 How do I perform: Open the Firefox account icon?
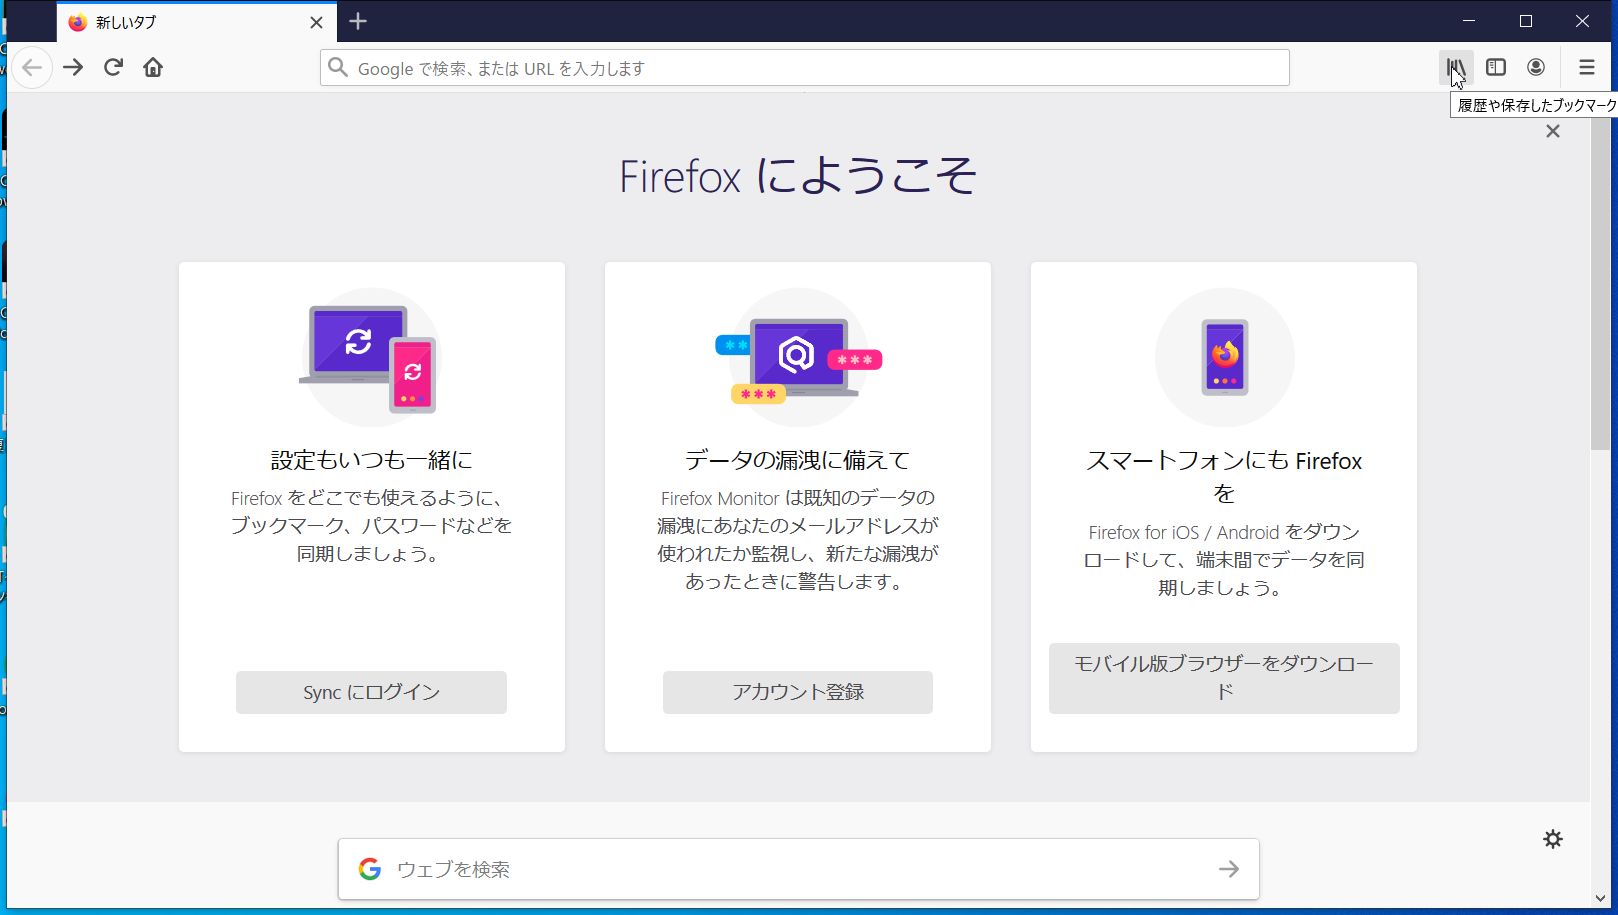pos(1536,68)
